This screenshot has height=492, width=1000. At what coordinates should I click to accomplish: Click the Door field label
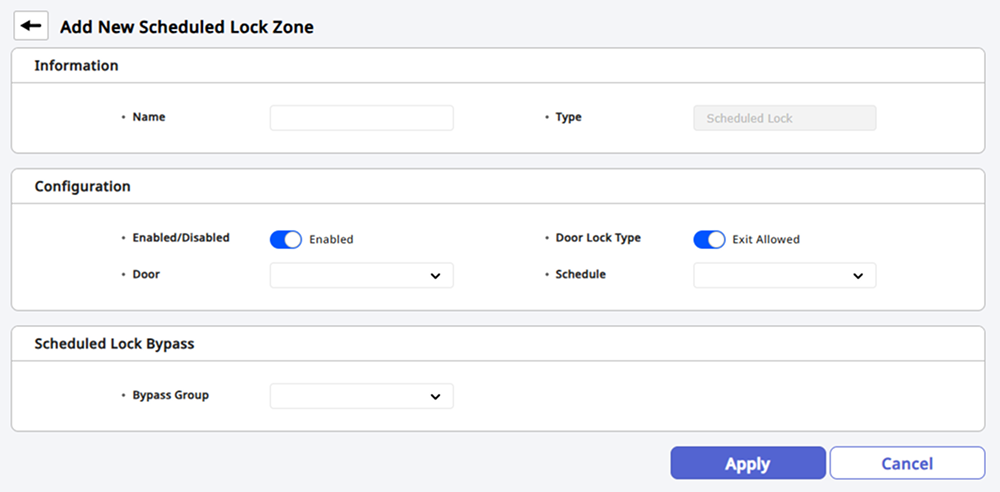[x=146, y=274]
